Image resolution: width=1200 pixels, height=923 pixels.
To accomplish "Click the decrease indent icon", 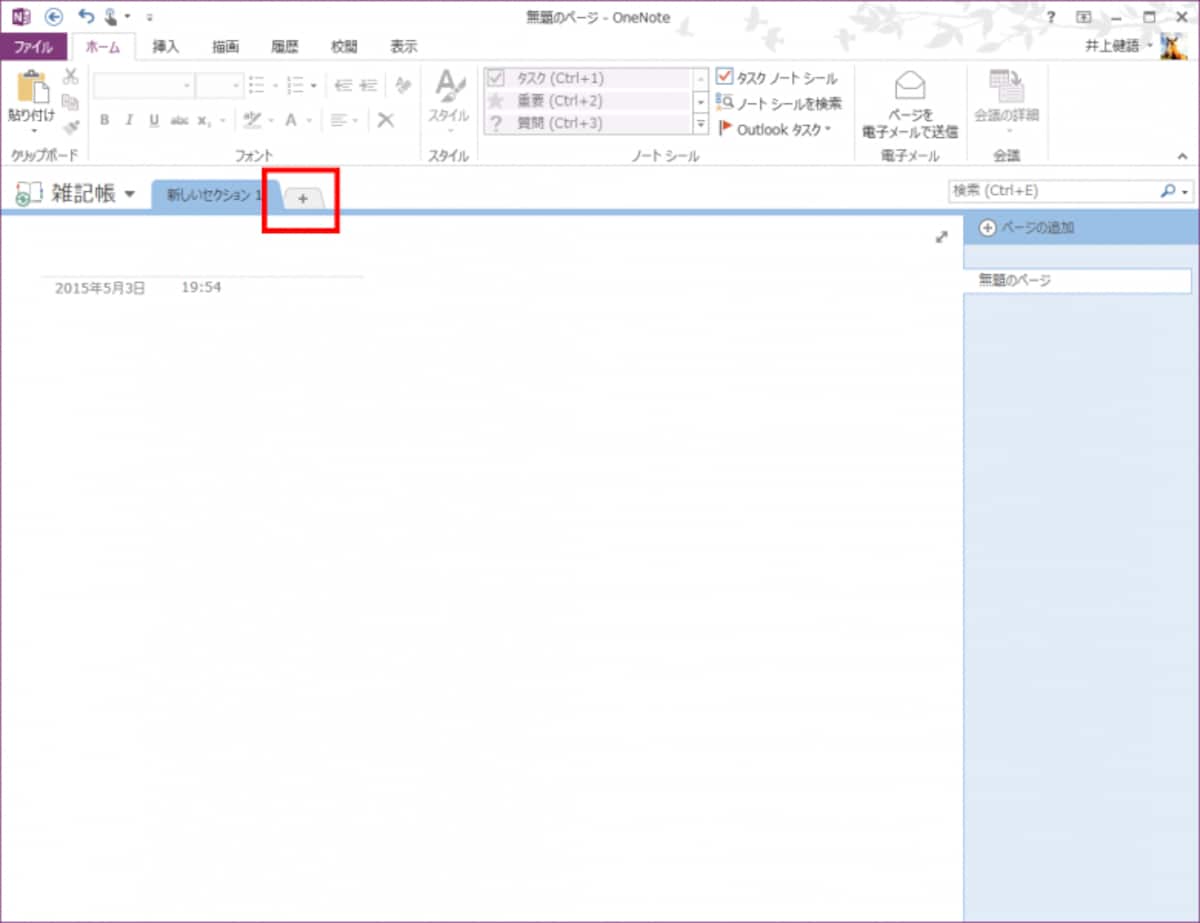I will click(x=344, y=86).
